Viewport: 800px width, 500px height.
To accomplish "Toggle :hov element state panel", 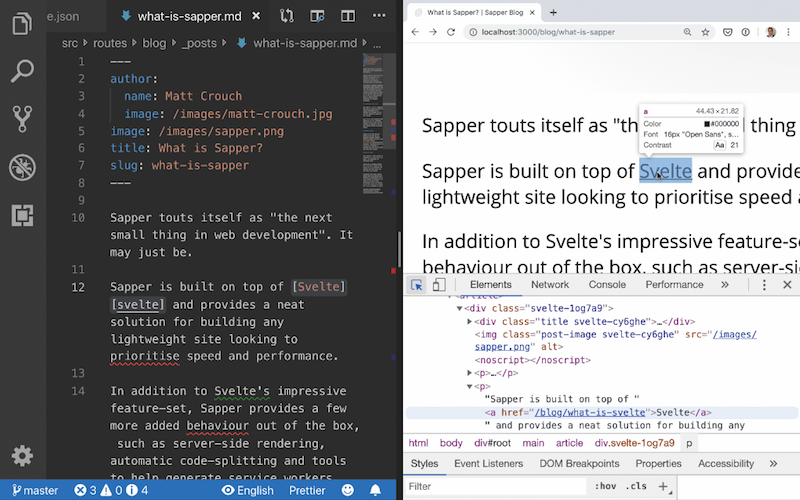I will 605,486.
